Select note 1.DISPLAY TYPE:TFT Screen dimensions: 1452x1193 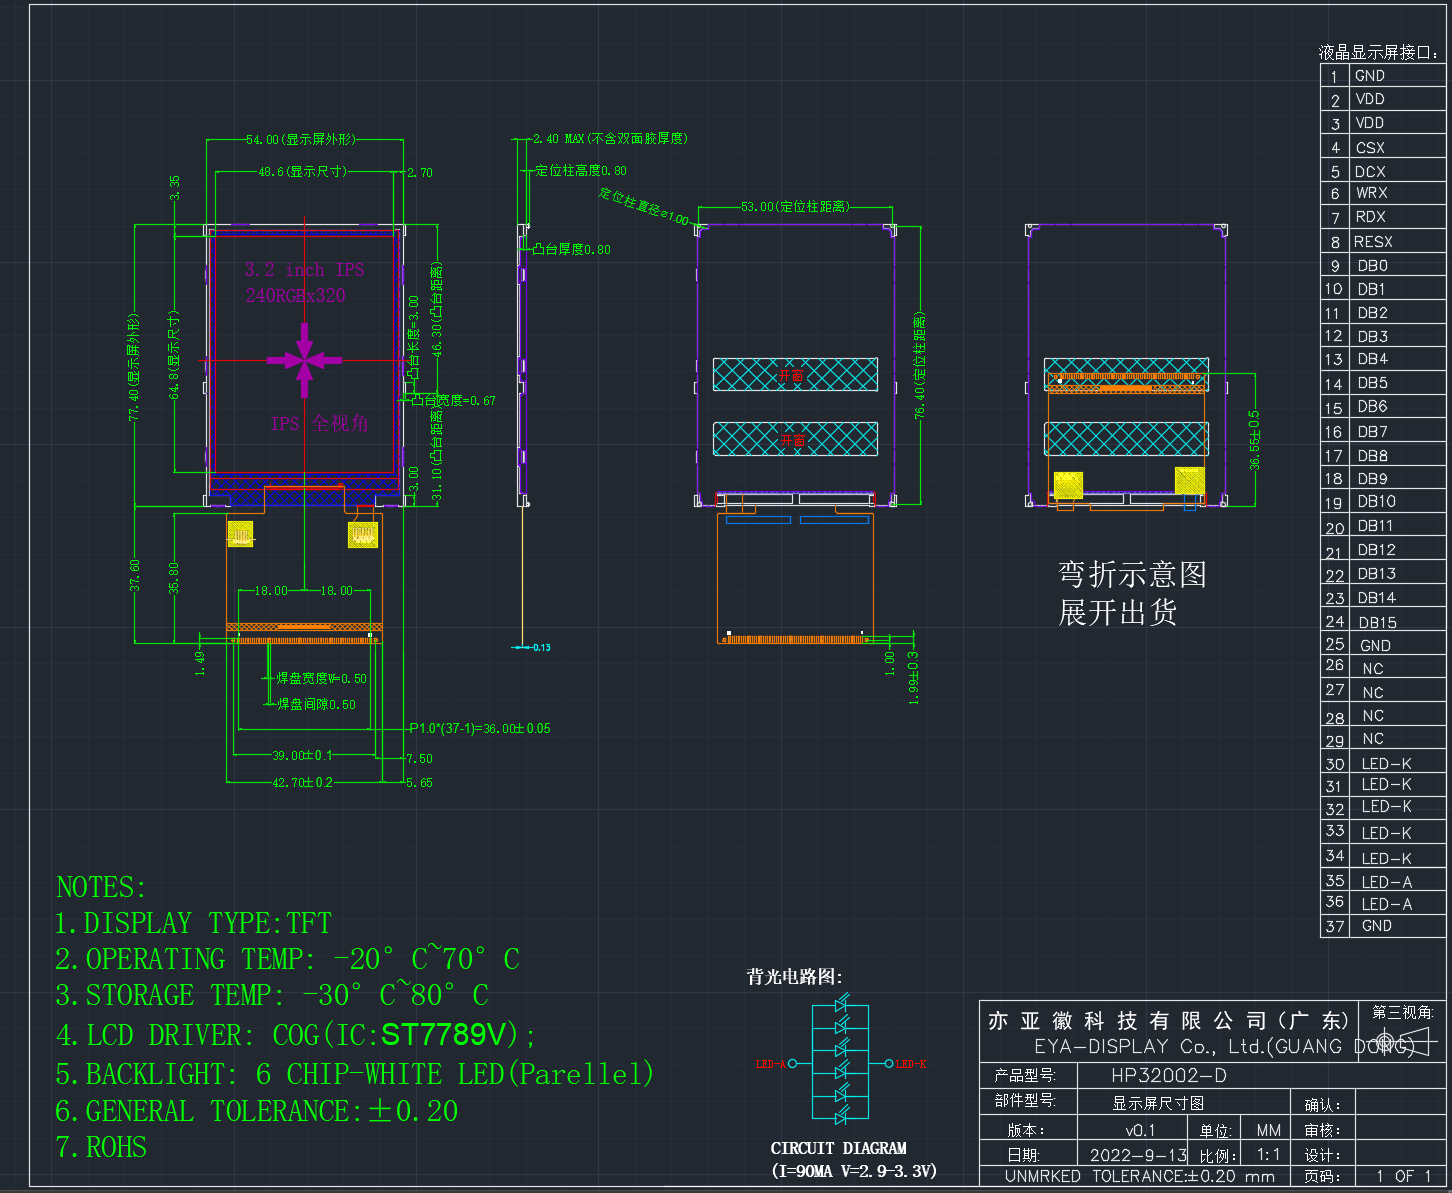[x=193, y=923]
